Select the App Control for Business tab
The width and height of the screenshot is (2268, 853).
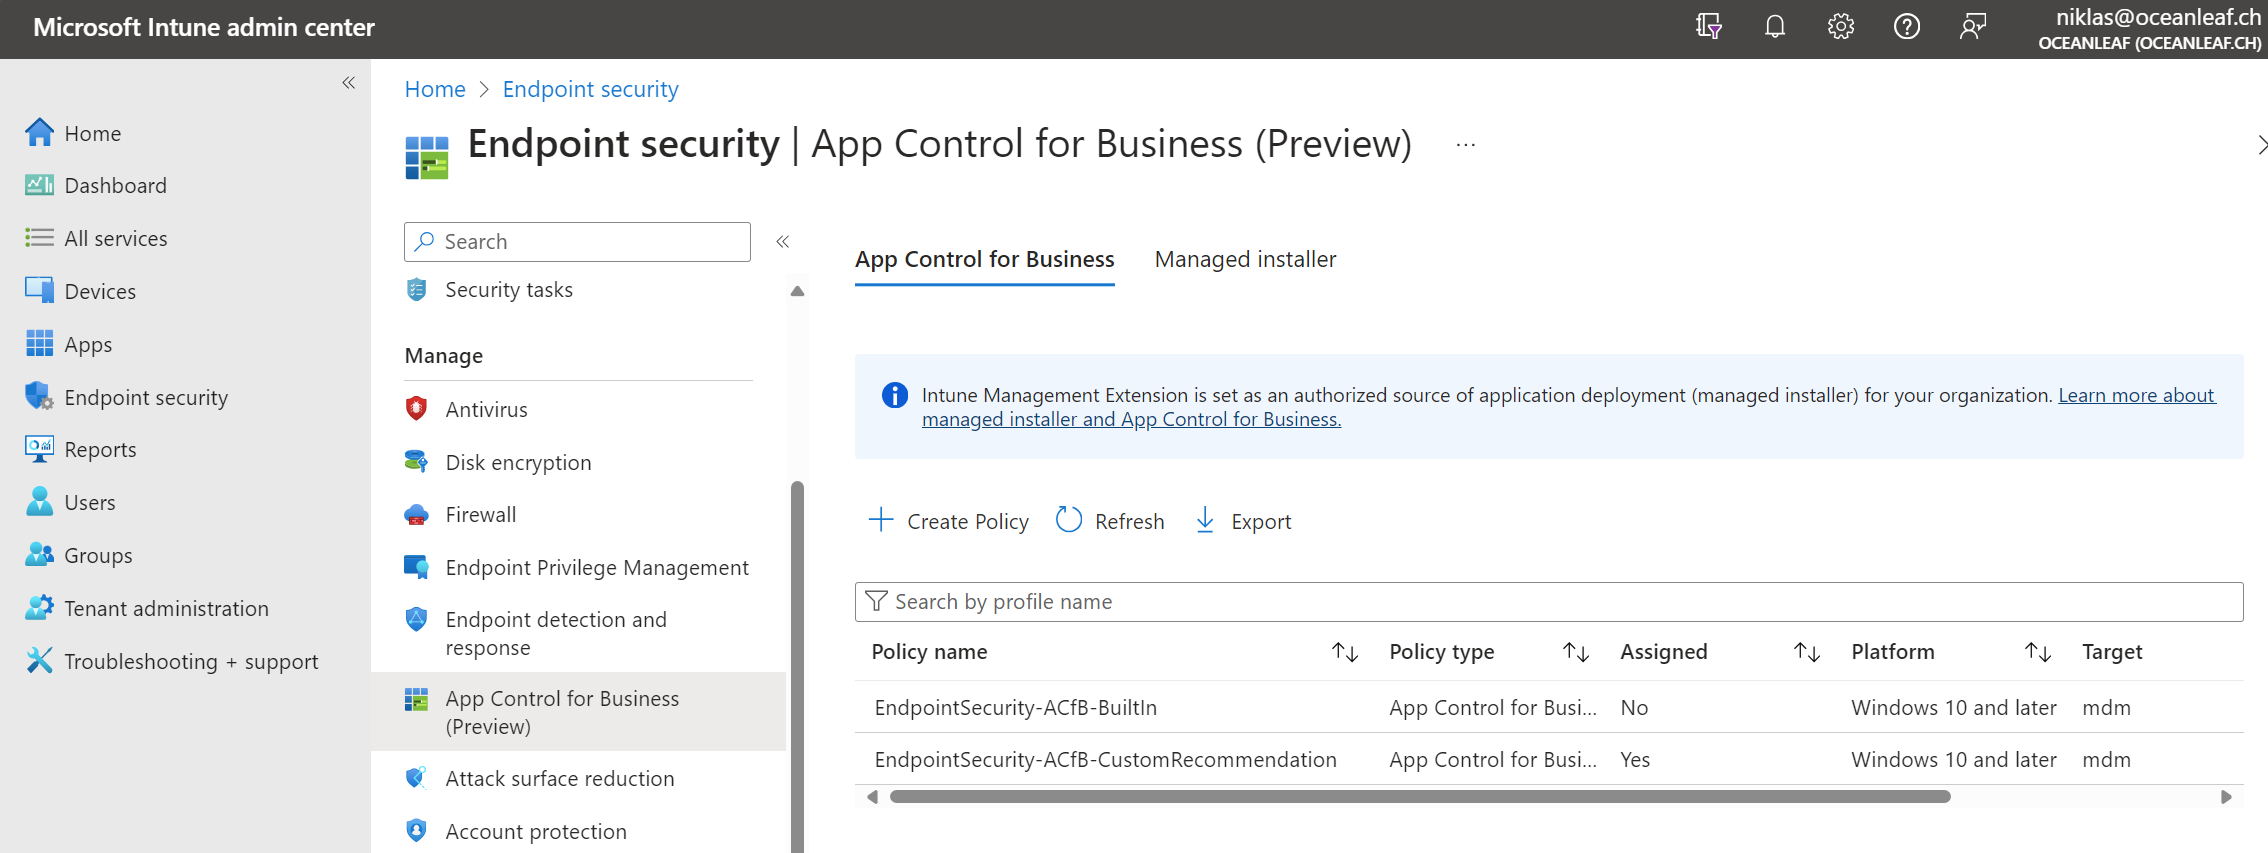[985, 259]
